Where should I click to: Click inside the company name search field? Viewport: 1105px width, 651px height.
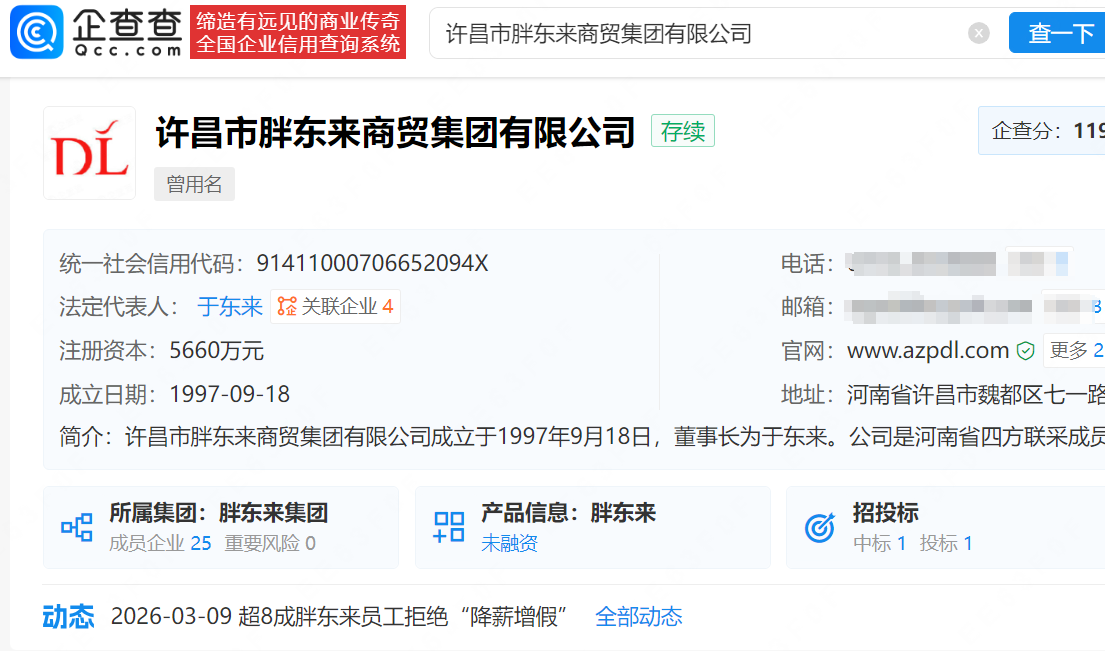pos(700,34)
